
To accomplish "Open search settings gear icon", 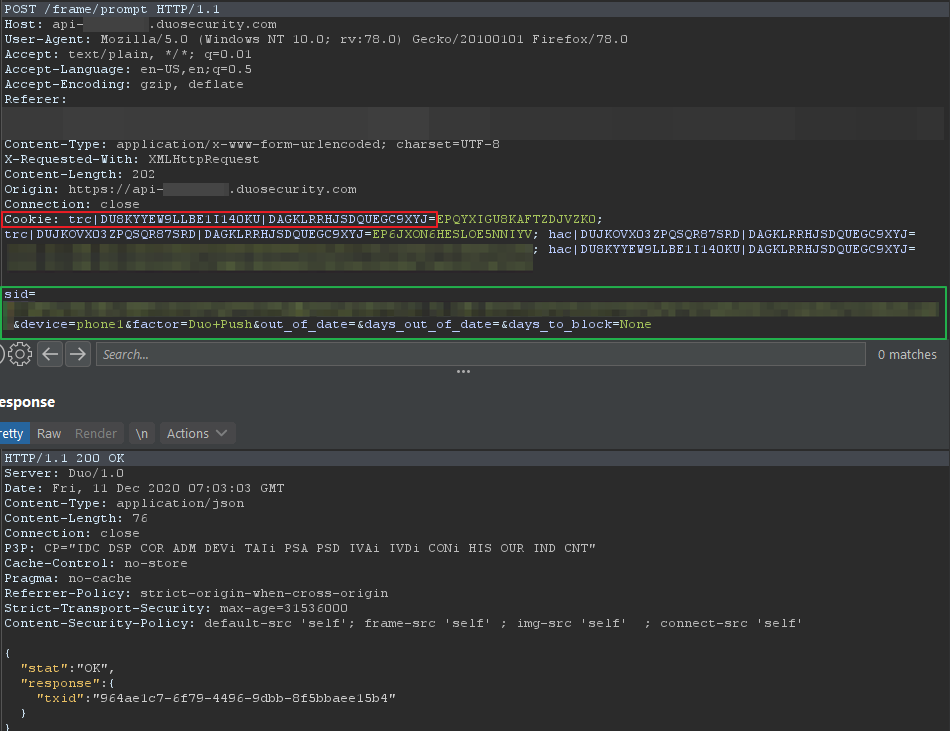I will pos(20,354).
